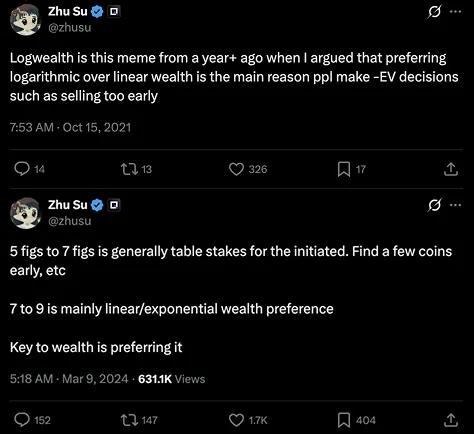Screen dimensions: 474x434
Task: Share the Mar 9, 2024 tweet
Action: pos(451,420)
